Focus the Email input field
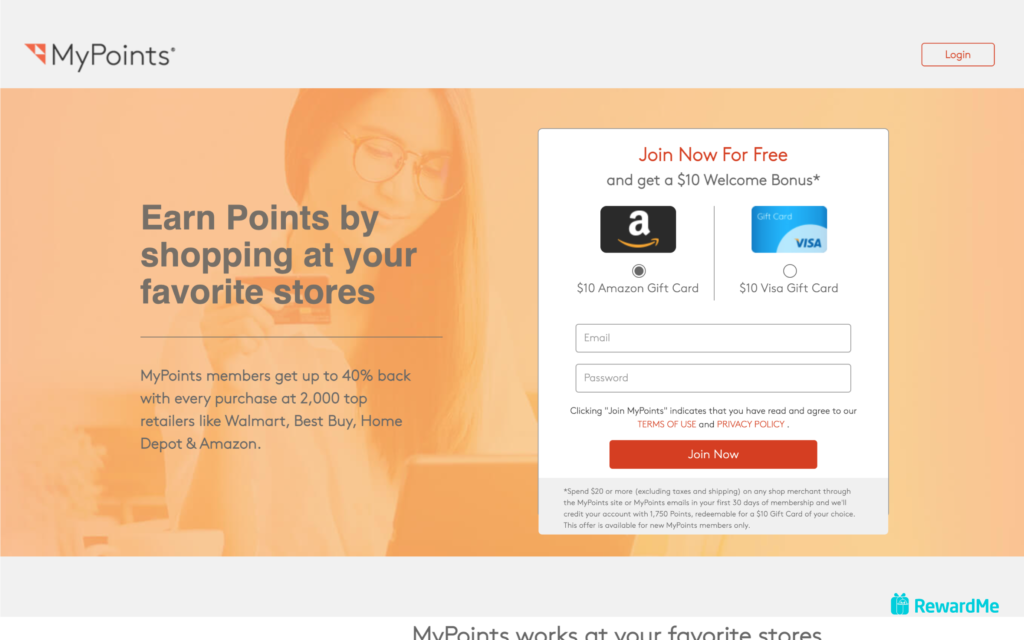The height and width of the screenshot is (640, 1024). coord(712,338)
